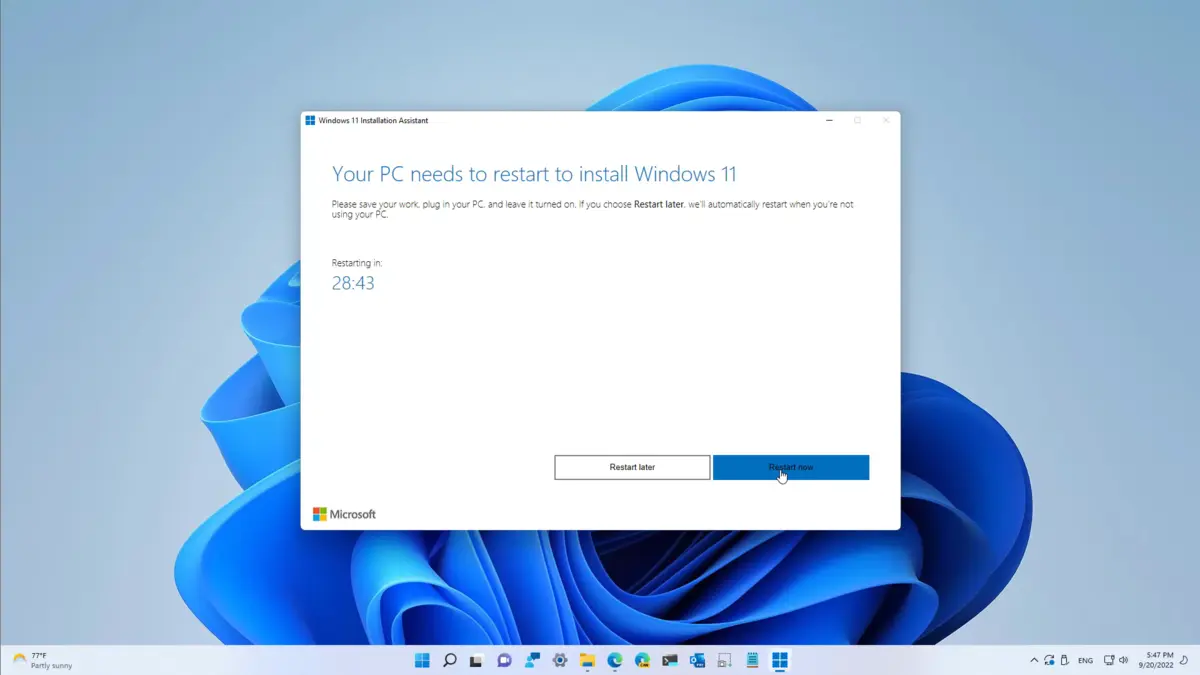Open the clock showing 5:47 PM
1200x675 pixels.
click(x=1155, y=660)
